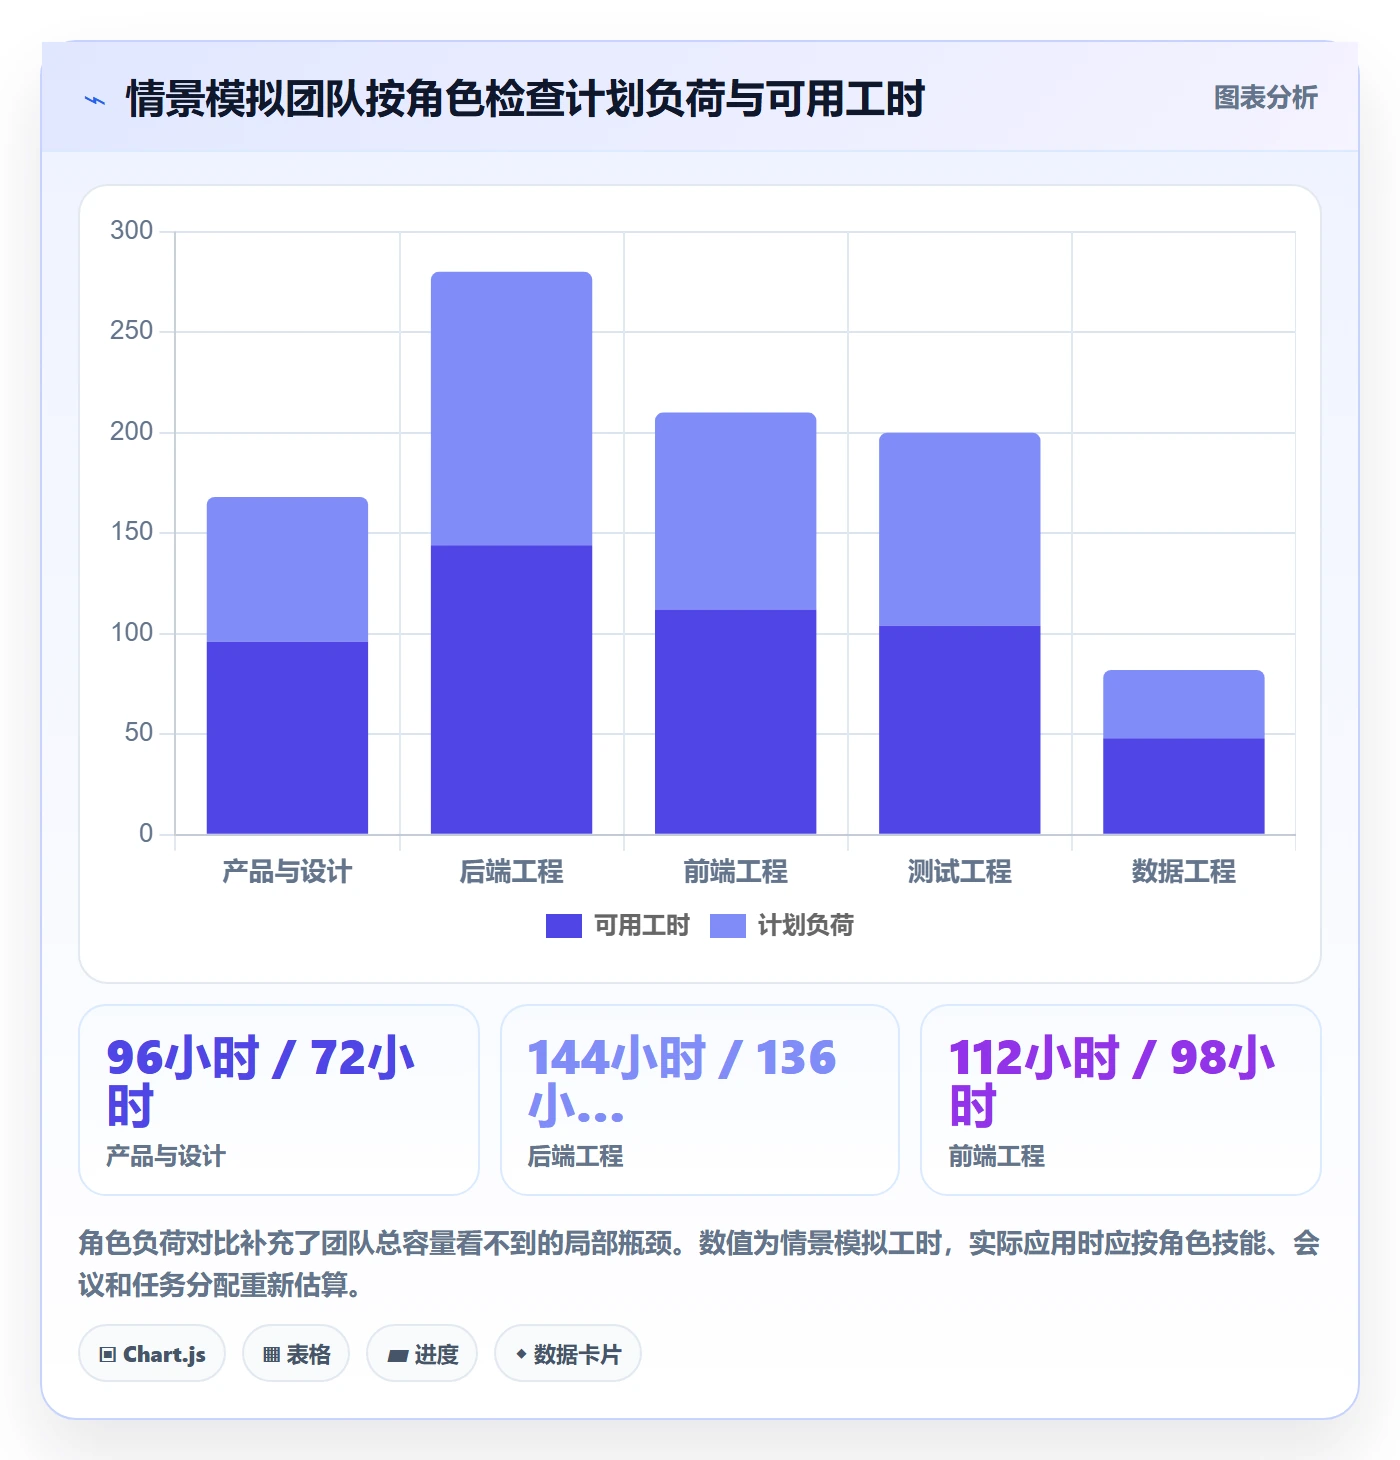
Task: Click the lightning bolt icon in header
Action: coord(95,100)
